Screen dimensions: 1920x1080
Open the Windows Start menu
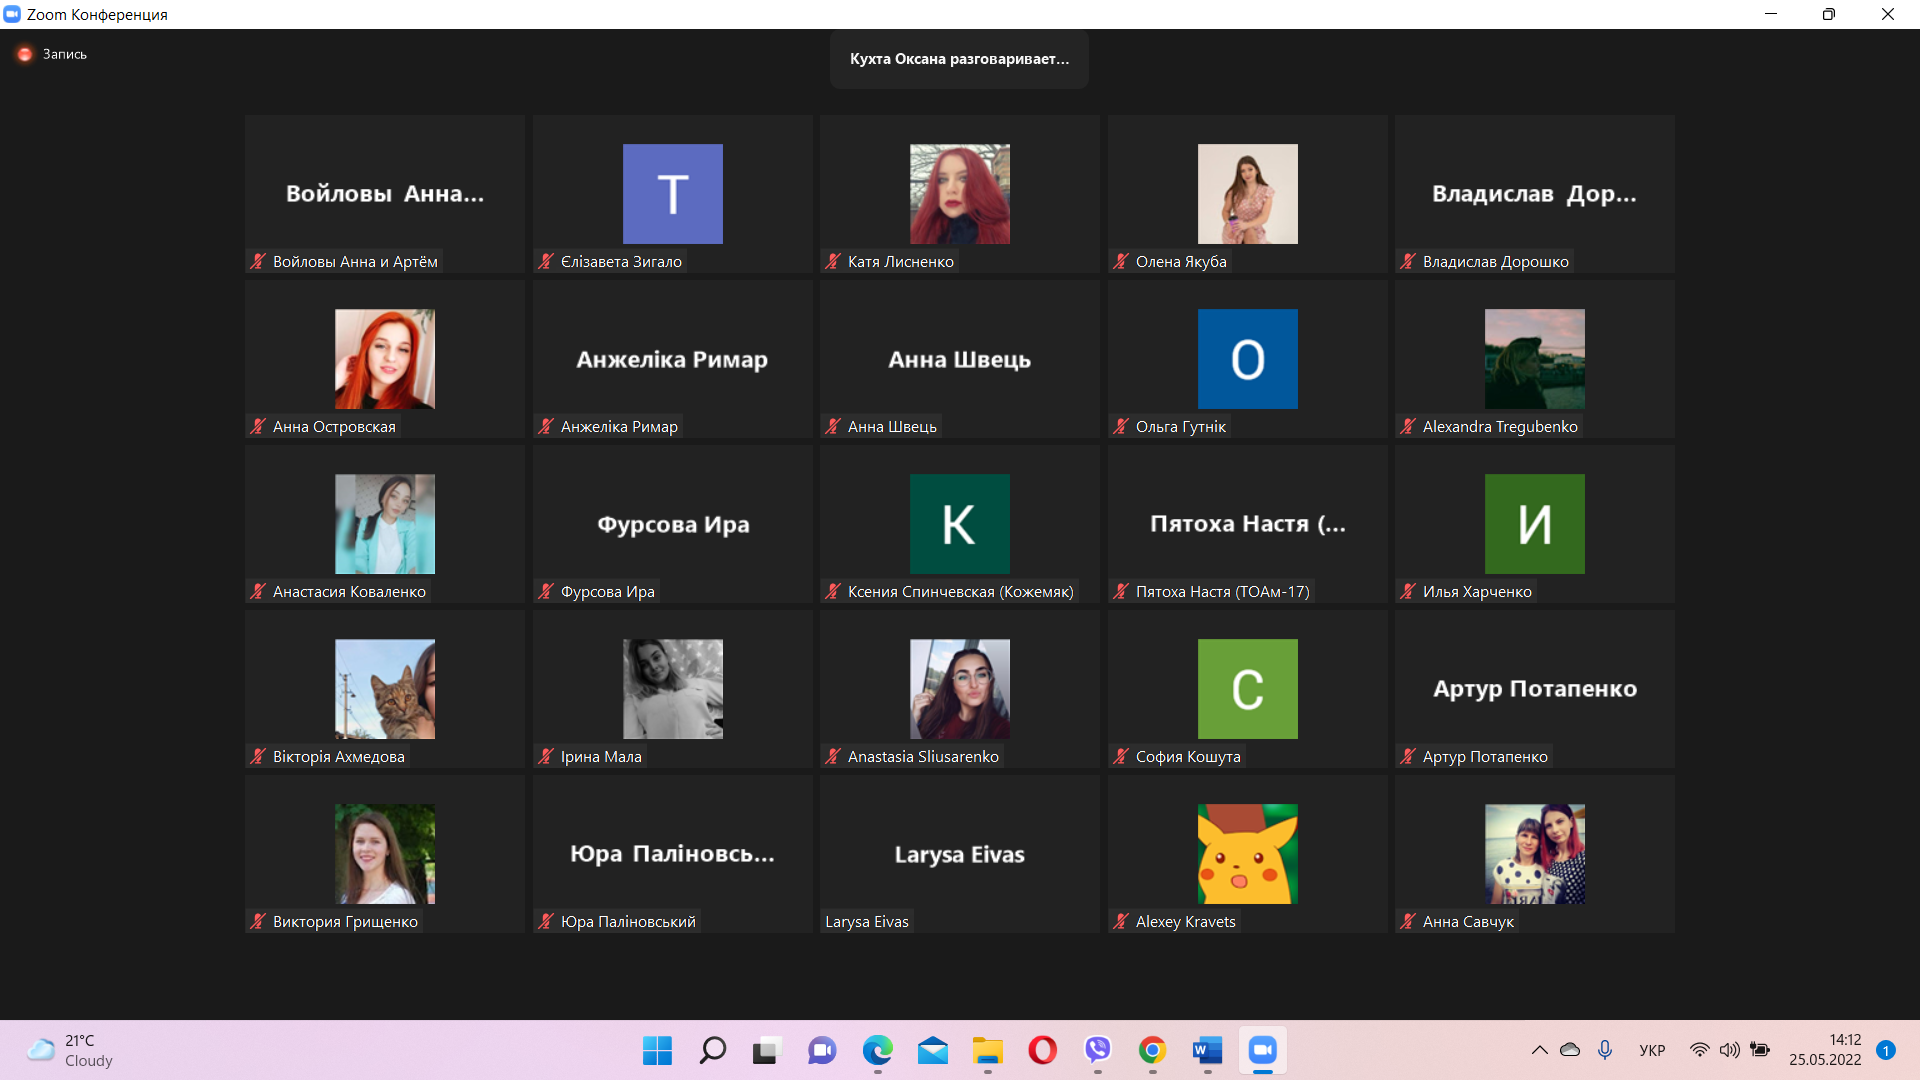657,1050
